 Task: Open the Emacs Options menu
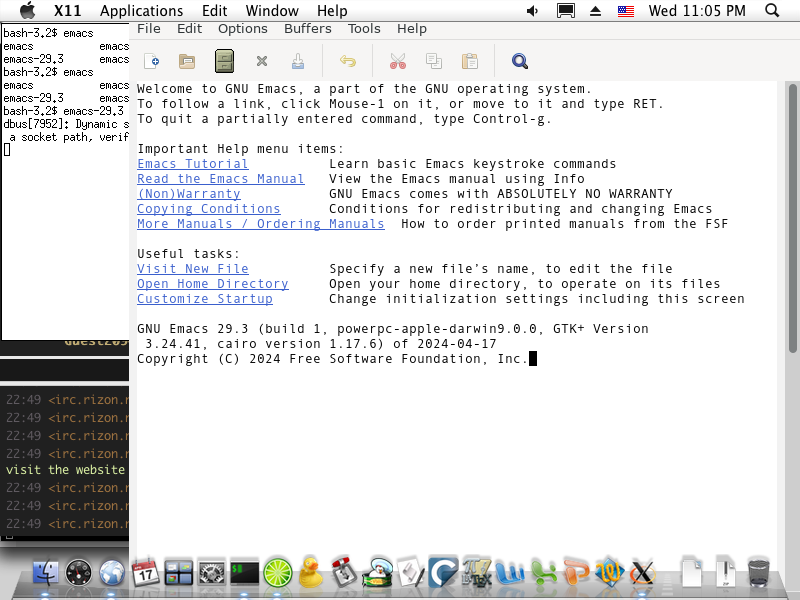click(243, 29)
